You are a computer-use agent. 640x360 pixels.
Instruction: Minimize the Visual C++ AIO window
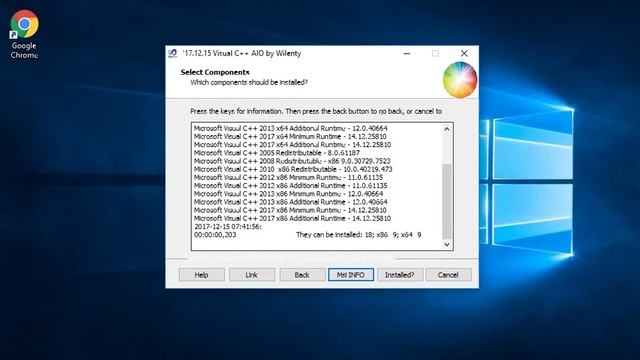point(407,53)
